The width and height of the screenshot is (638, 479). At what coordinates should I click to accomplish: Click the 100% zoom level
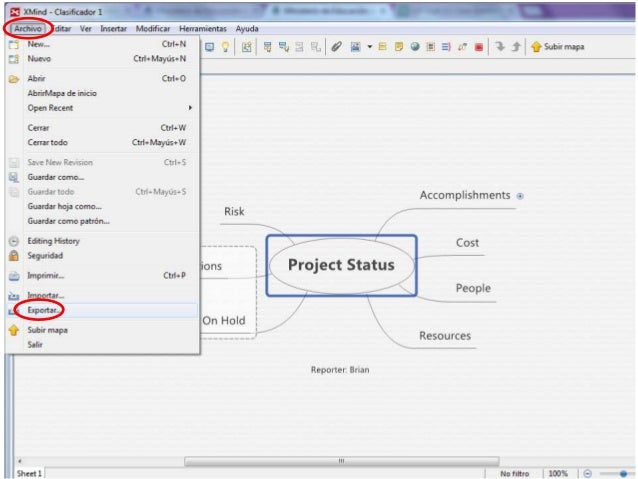pyautogui.click(x=558, y=474)
